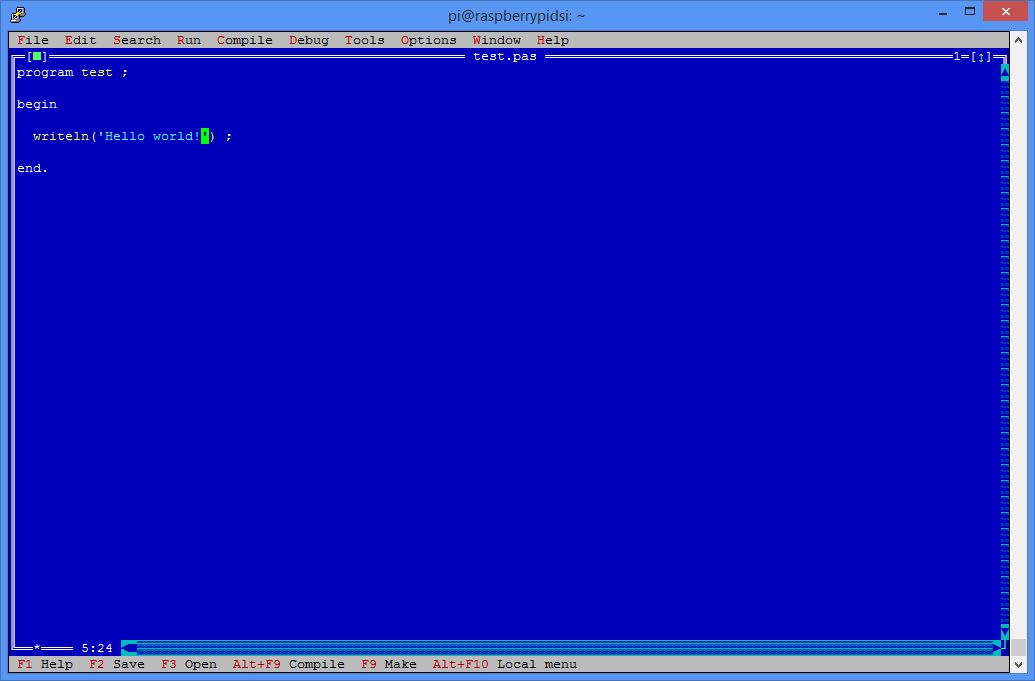The height and width of the screenshot is (681, 1035).
Task: Click the 5:24 cursor position indicator
Action: 96,647
